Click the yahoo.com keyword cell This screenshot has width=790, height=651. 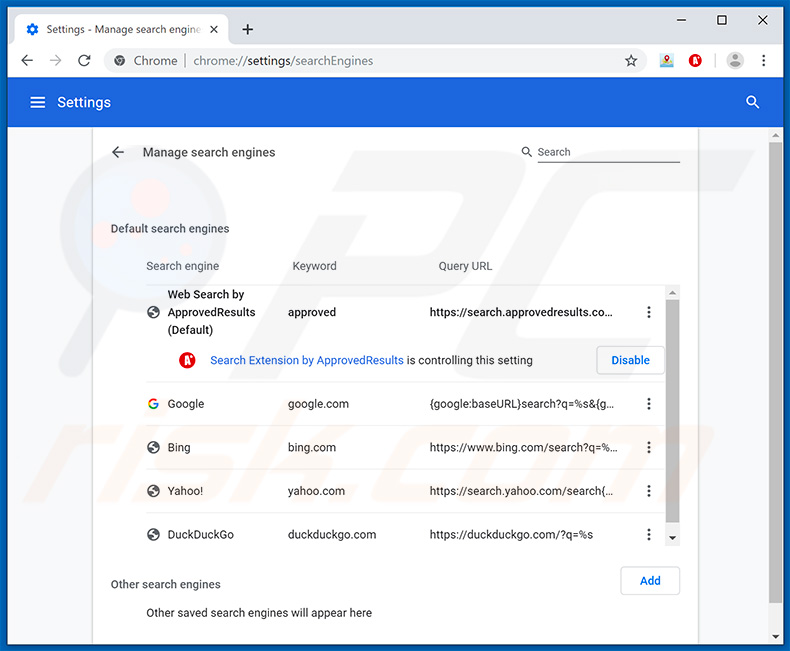tap(316, 491)
